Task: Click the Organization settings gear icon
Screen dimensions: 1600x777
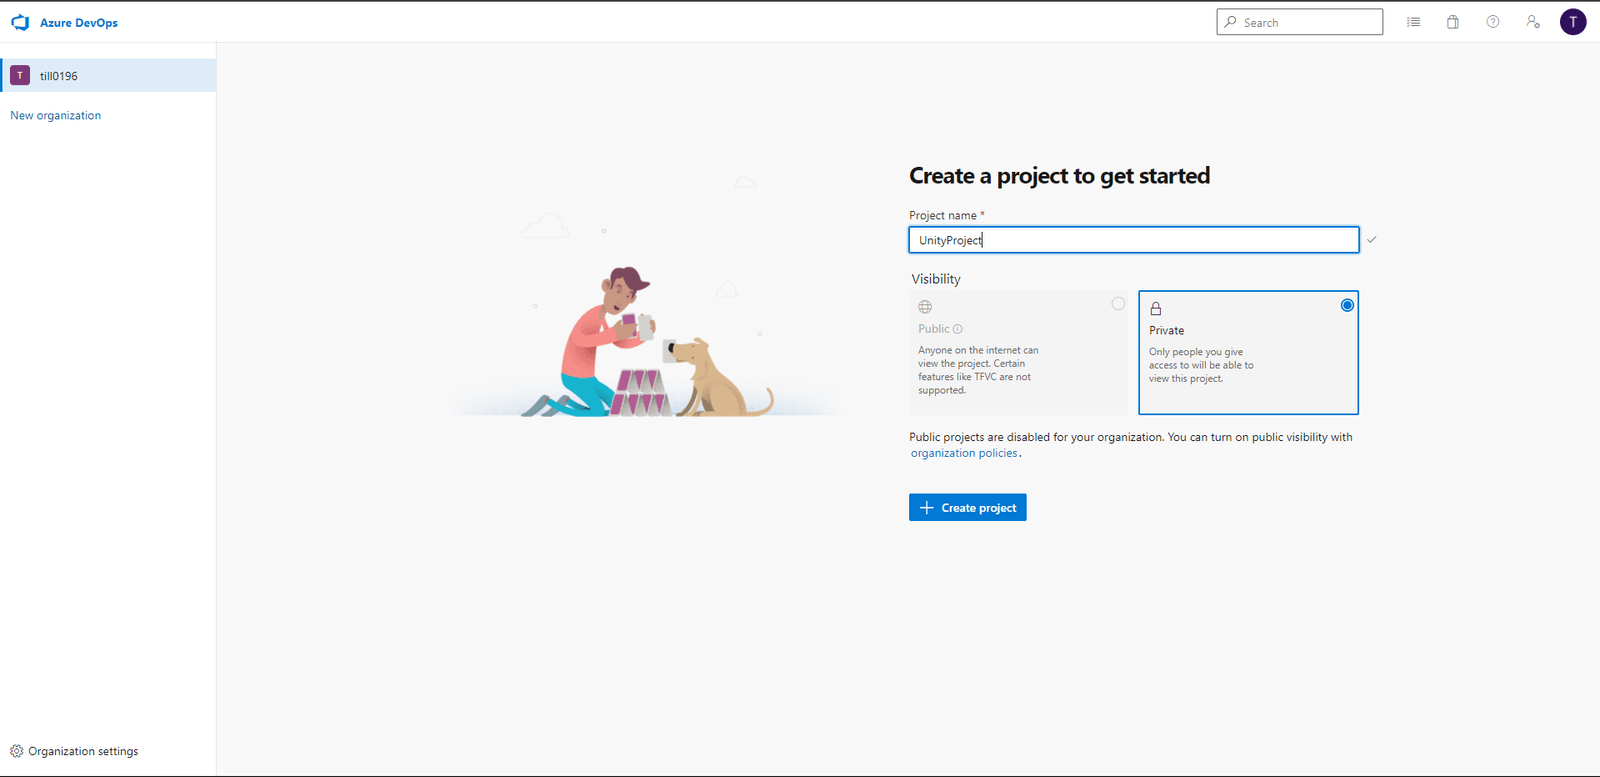Action: pos(17,751)
